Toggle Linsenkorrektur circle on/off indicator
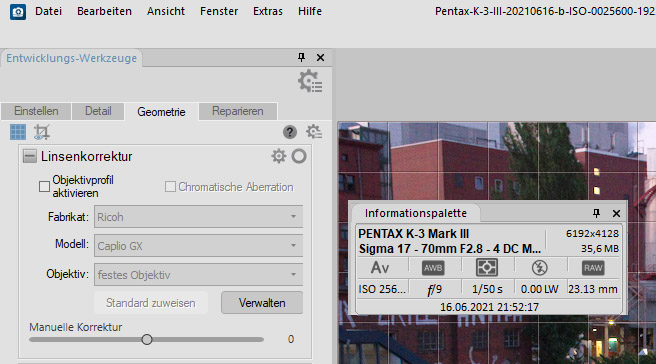 [x=299, y=156]
